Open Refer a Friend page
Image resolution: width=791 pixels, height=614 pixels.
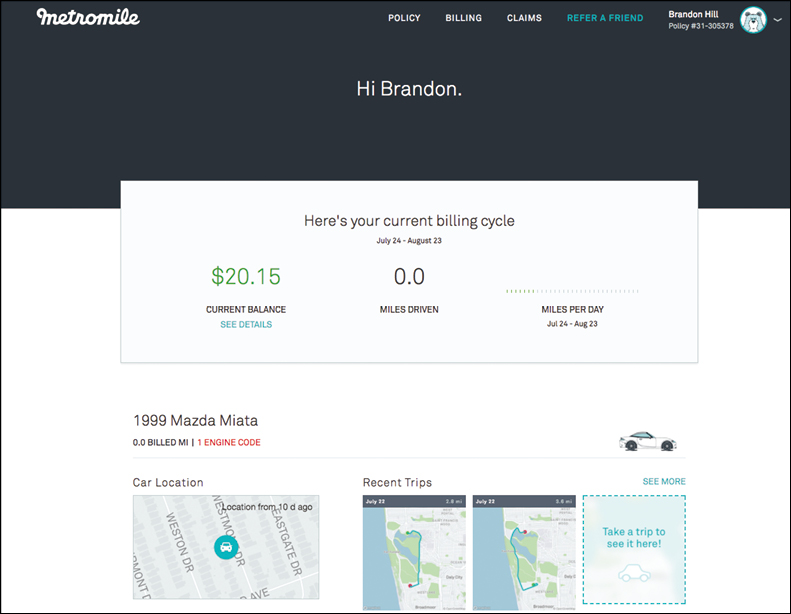pyautogui.click(x=605, y=18)
